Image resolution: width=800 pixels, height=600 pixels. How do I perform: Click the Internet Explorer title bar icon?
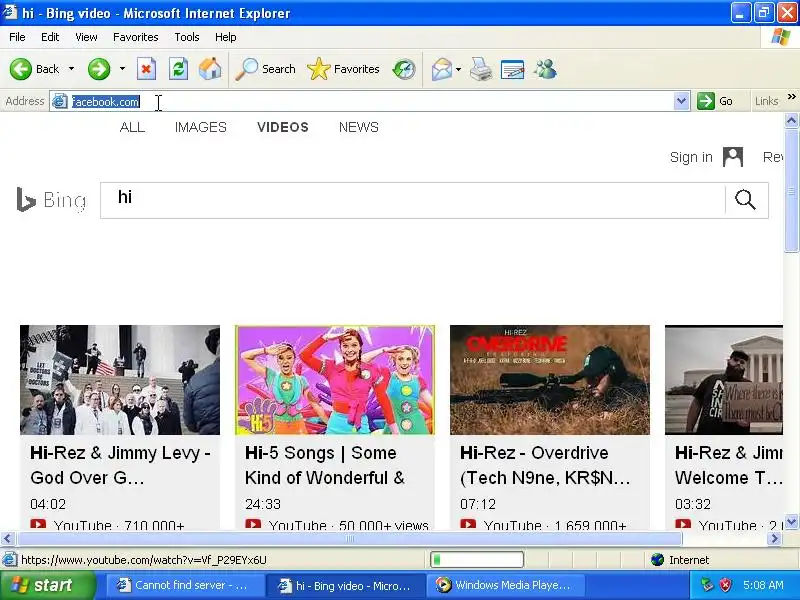tap(10, 12)
